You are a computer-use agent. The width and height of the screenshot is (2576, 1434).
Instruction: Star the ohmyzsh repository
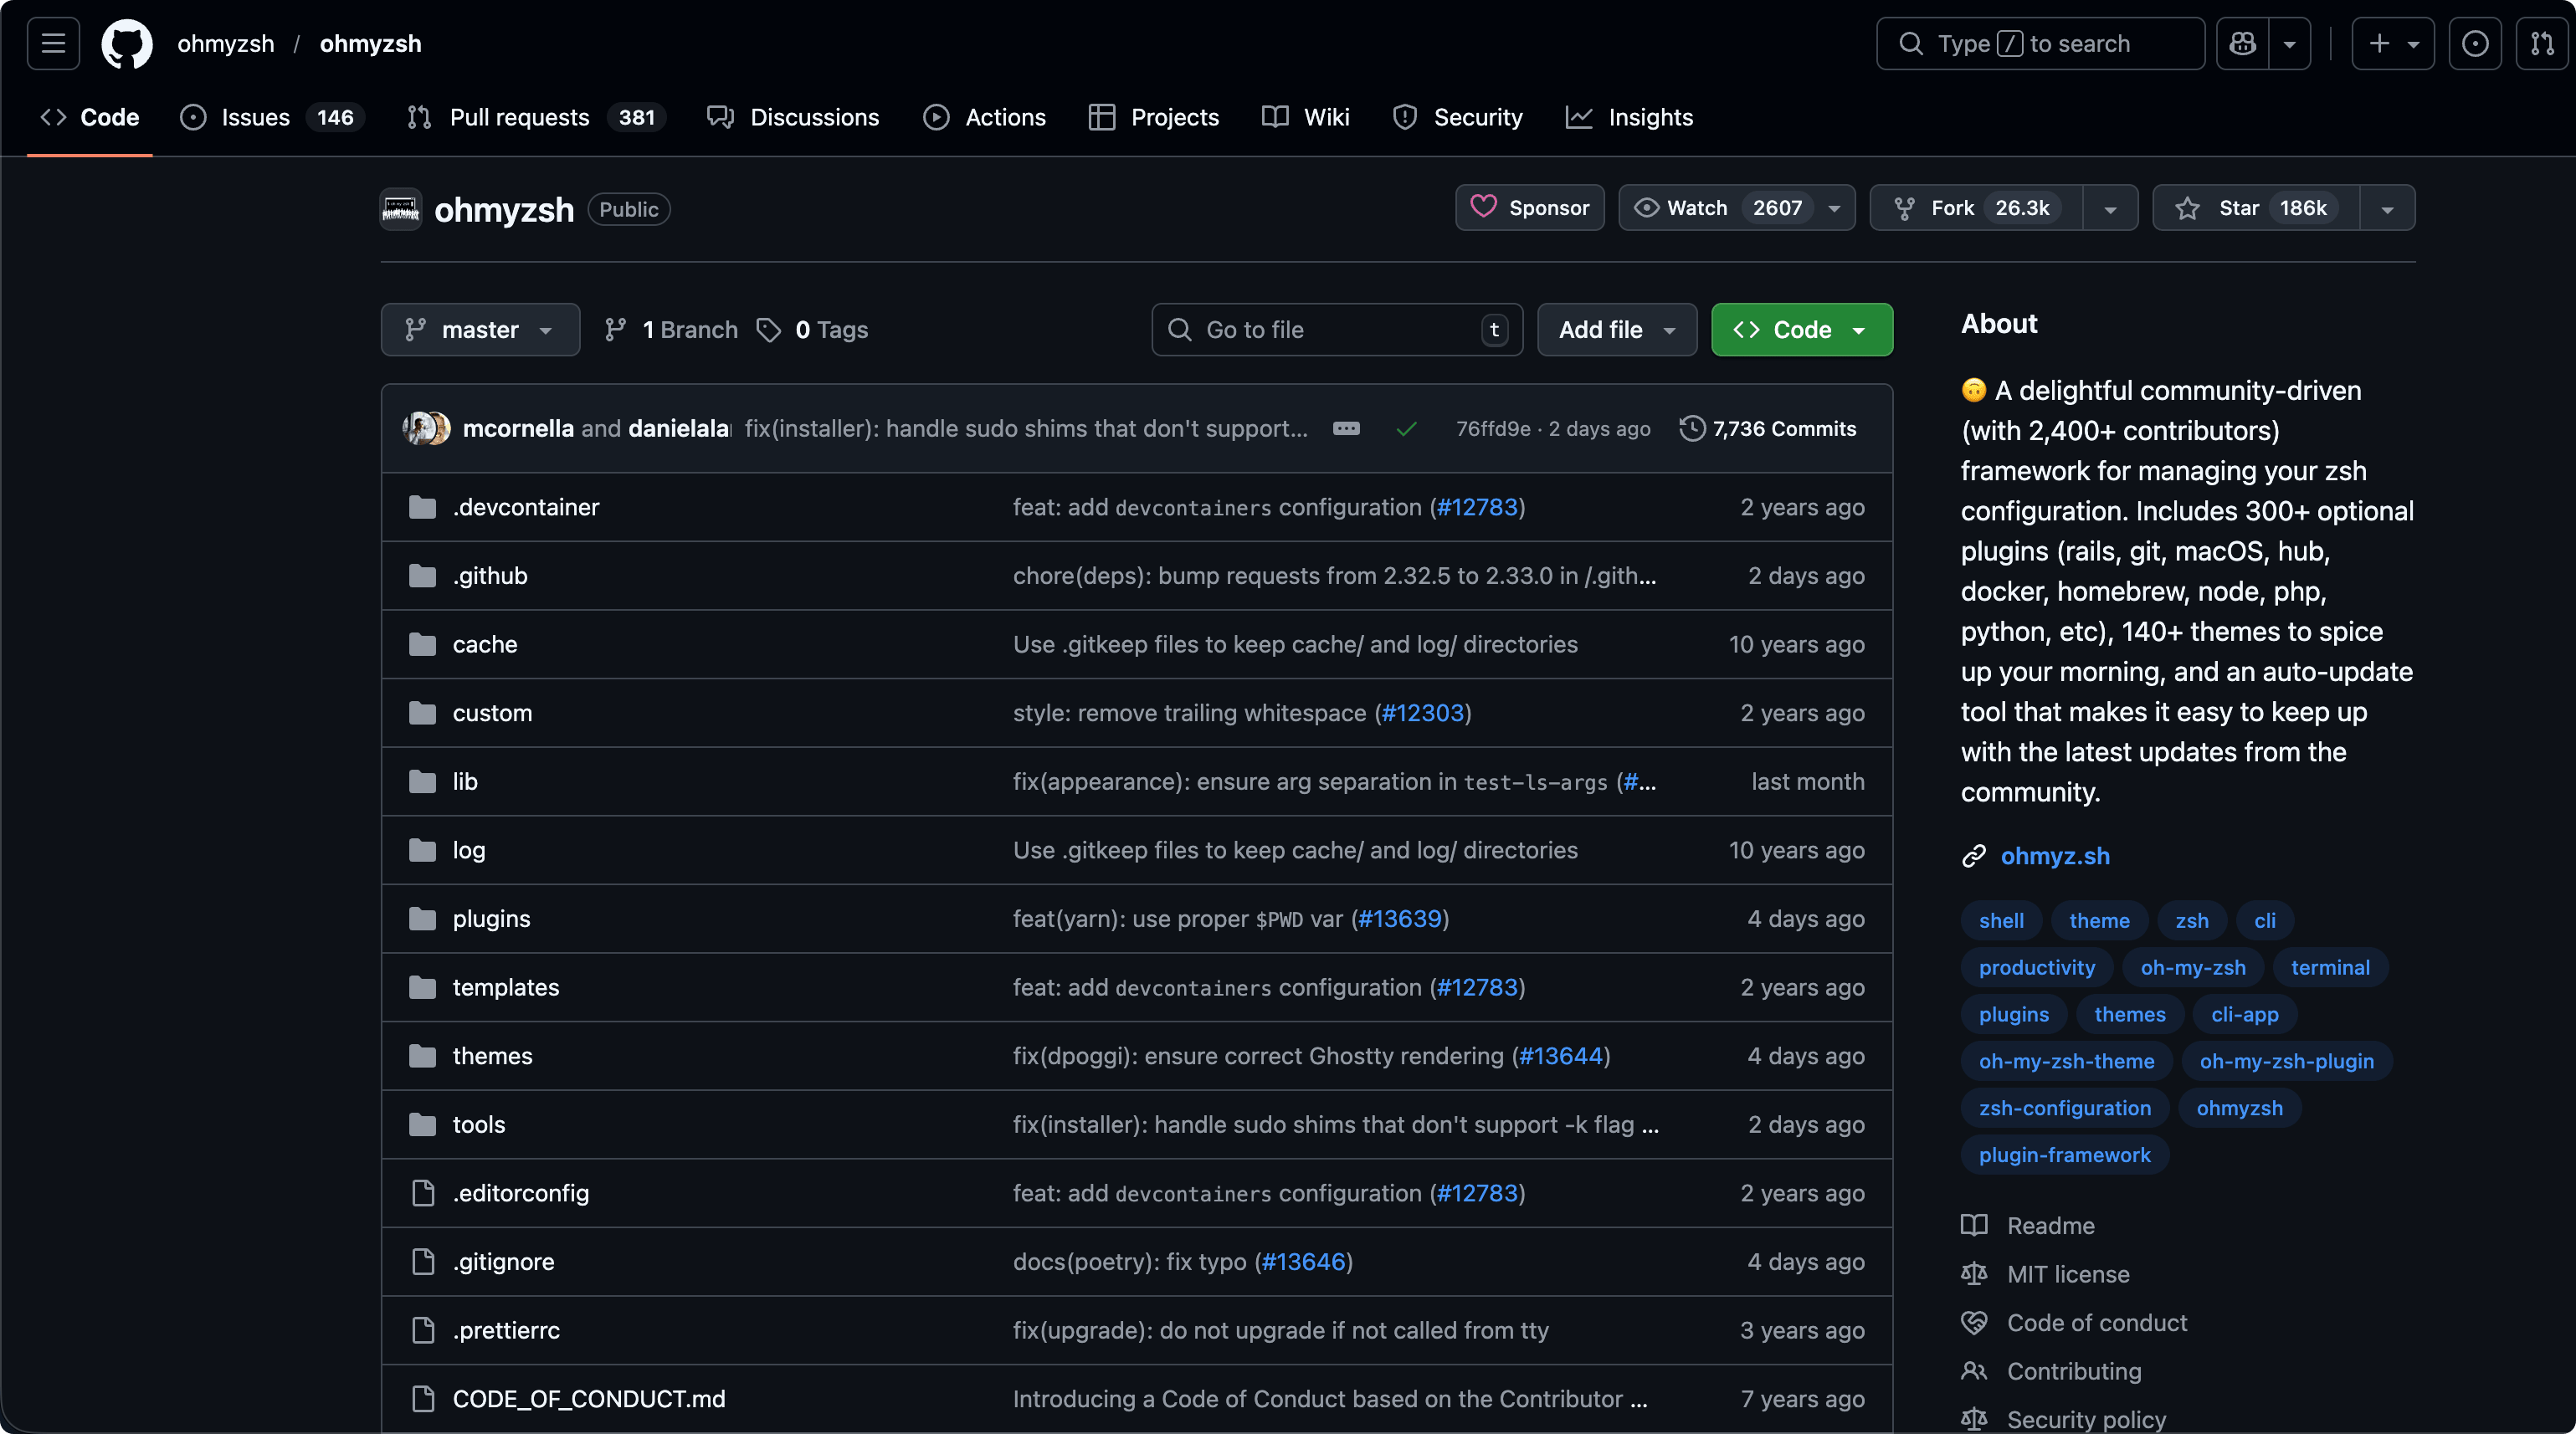point(2256,208)
